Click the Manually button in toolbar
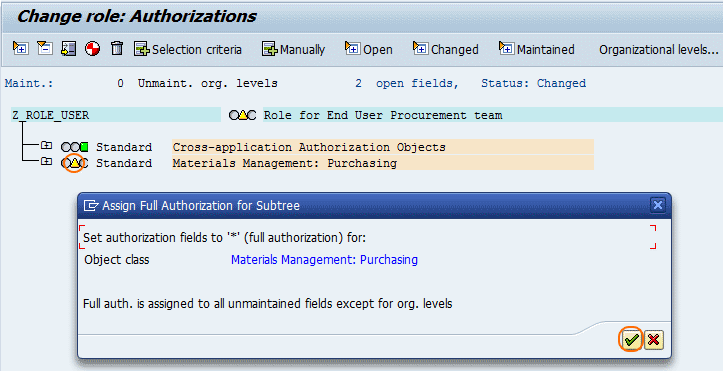The image size is (723, 371). click(x=293, y=49)
